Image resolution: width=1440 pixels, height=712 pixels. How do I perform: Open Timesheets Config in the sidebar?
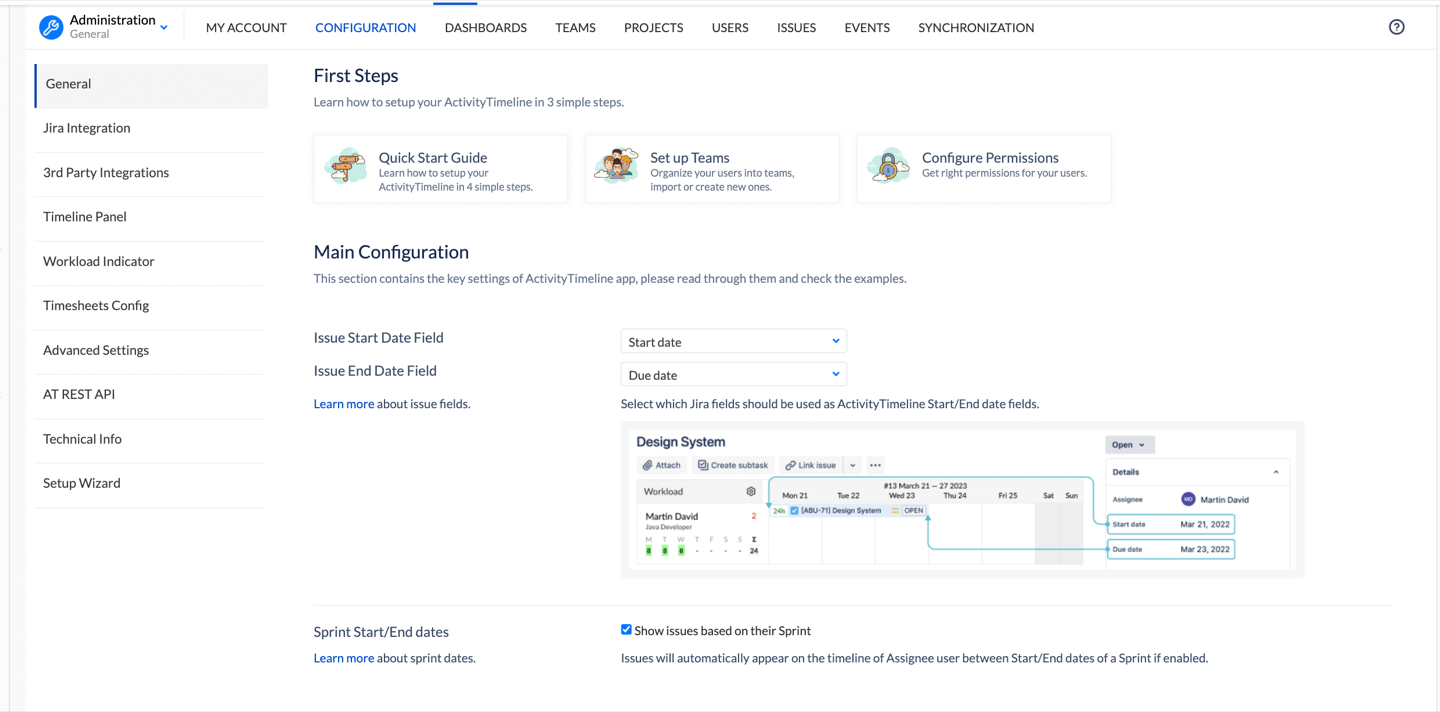tap(96, 305)
